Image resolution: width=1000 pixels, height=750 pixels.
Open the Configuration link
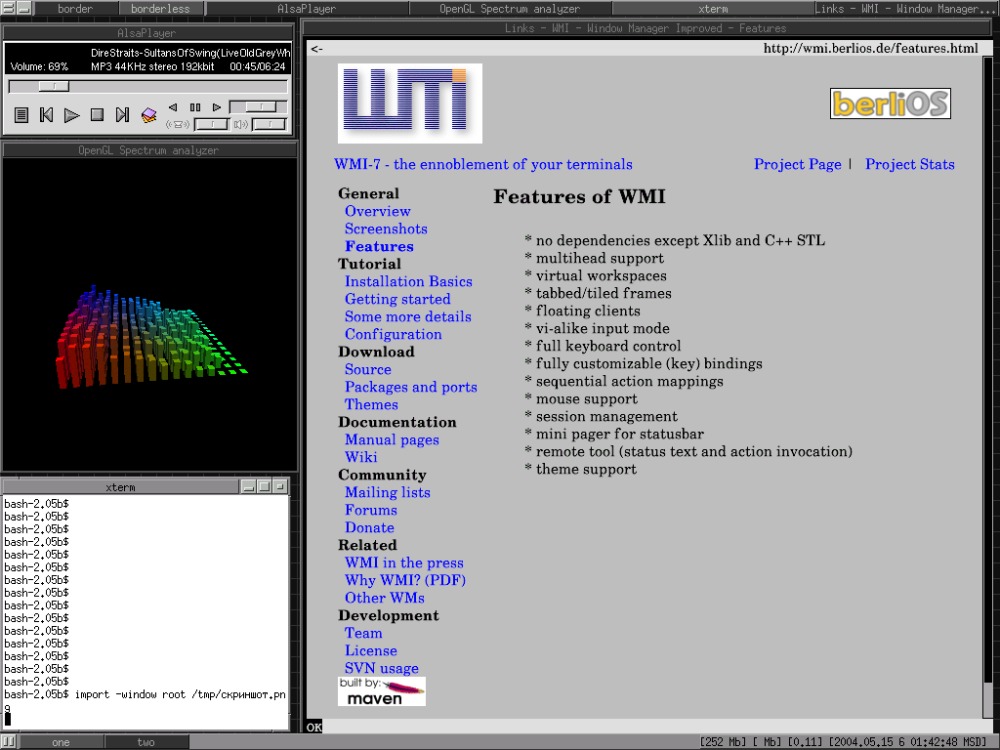[393, 334]
